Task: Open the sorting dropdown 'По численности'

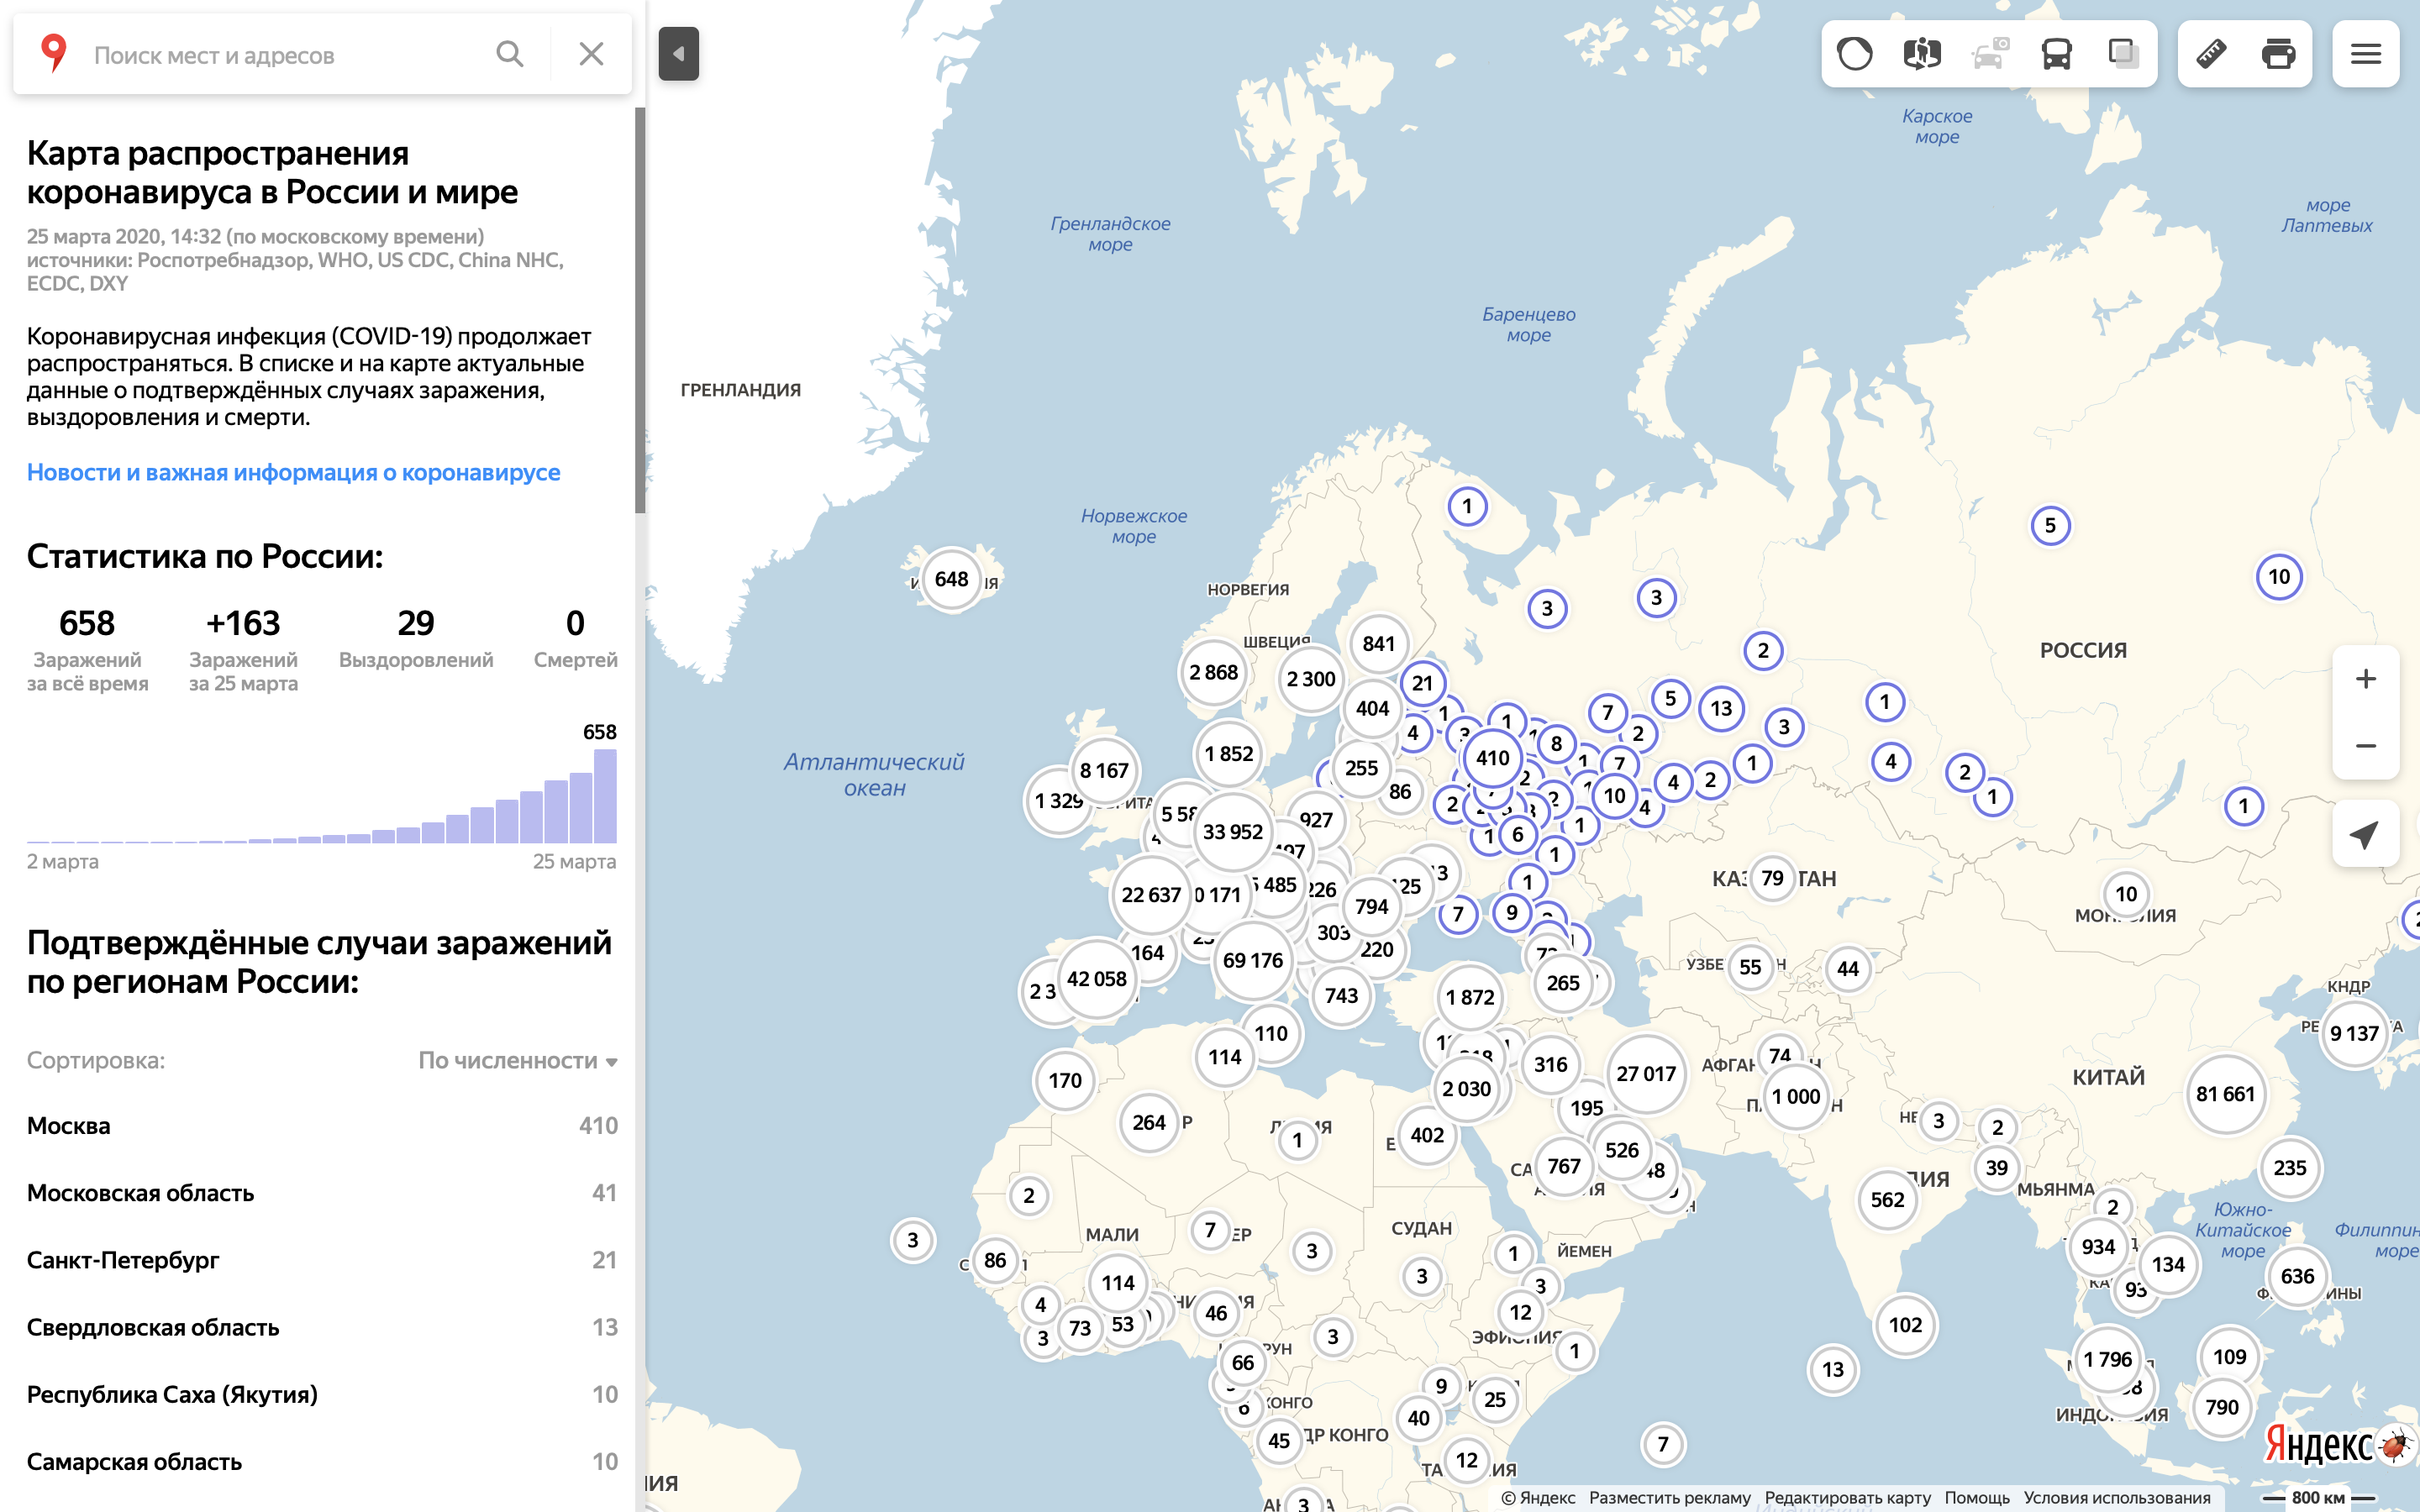Action: pos(516,1060)
